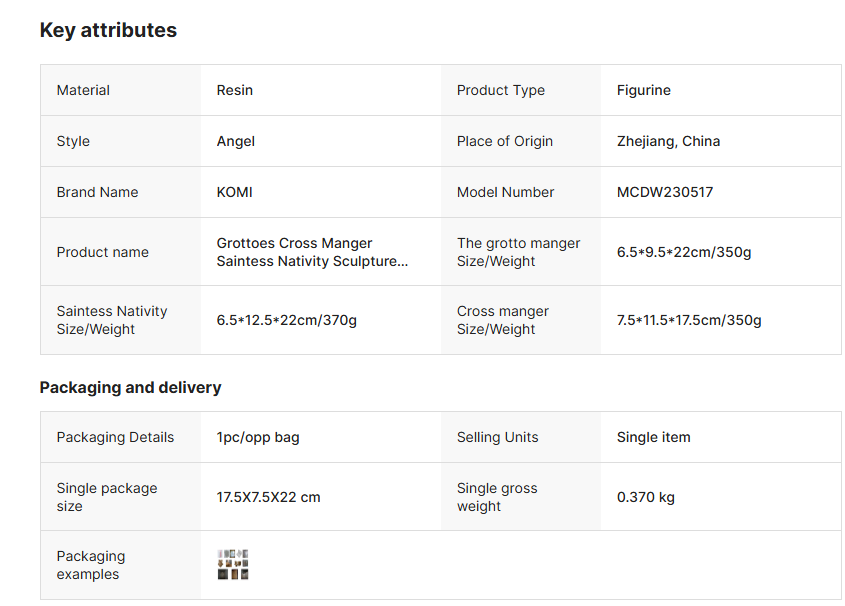Click the Figurine product type value
Screen dimensions: 845x606
coord(644,90)
